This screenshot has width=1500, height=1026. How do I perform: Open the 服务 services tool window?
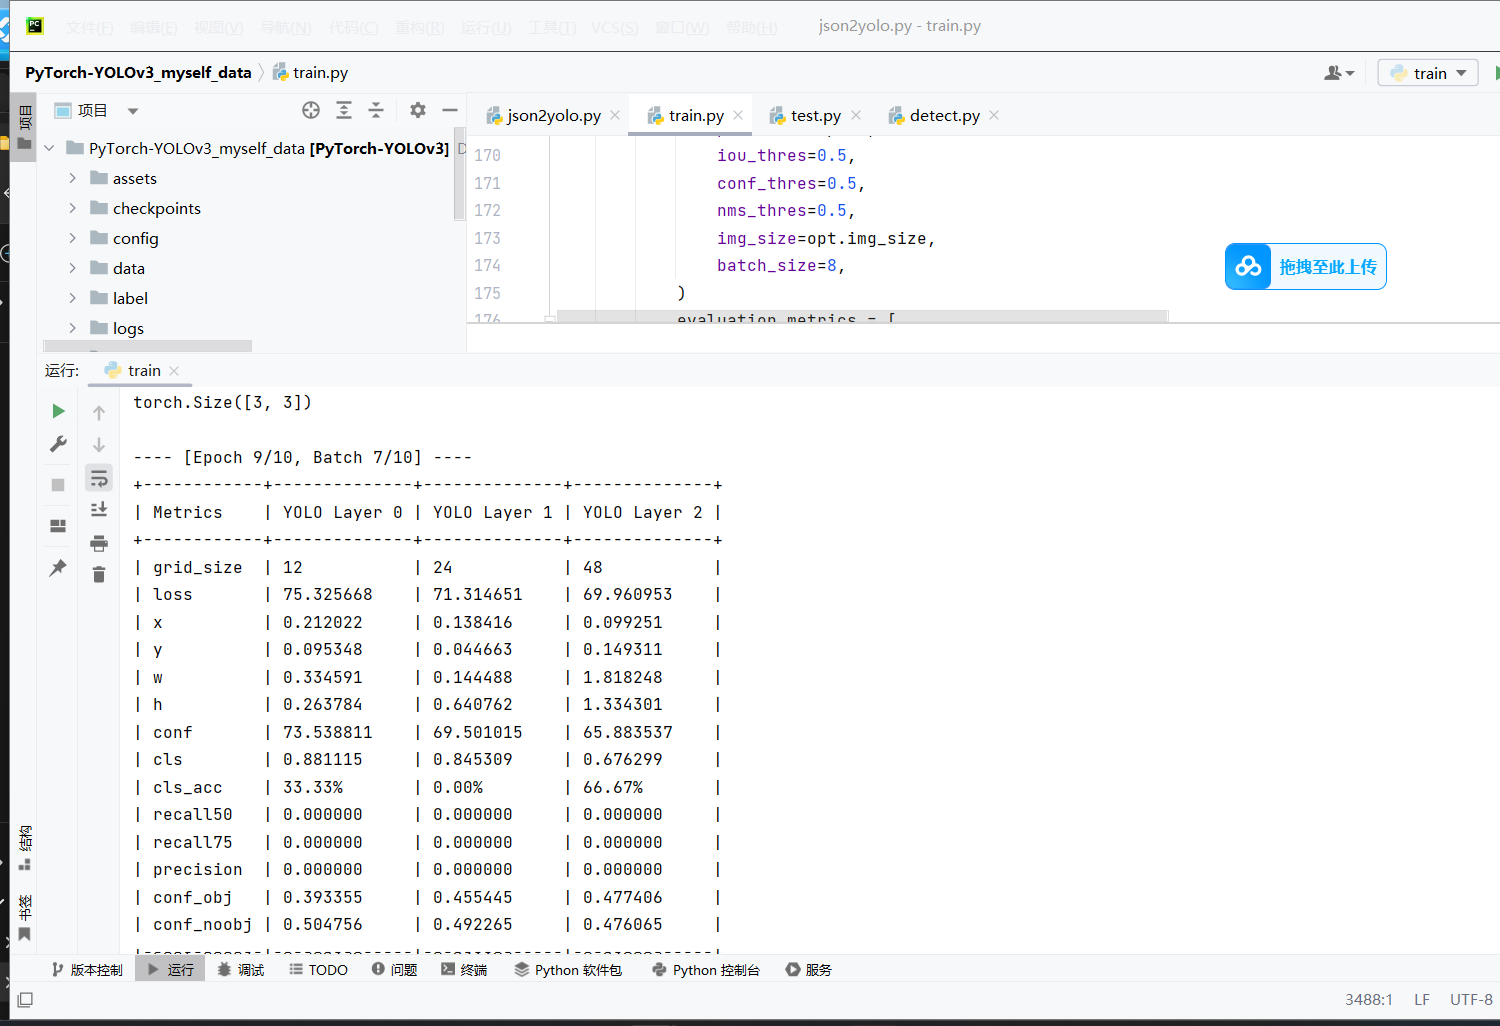pos(809,969)
